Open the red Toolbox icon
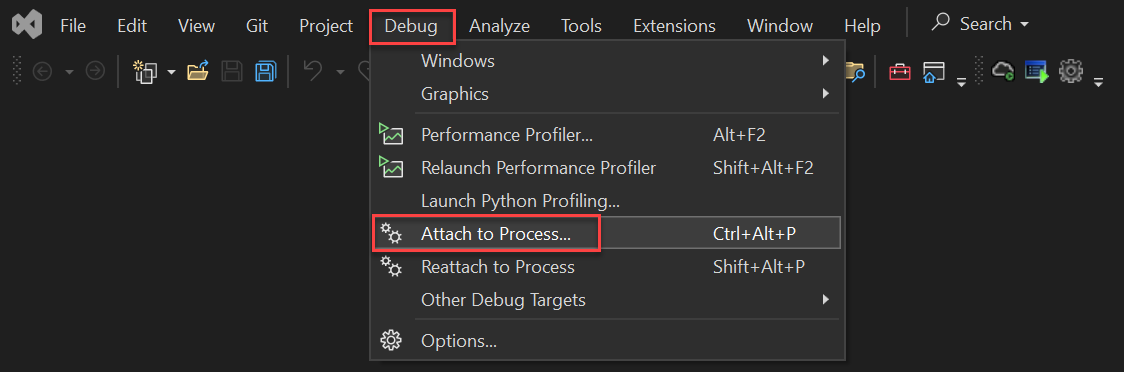 pyautogui.click(x=900, y=71)
